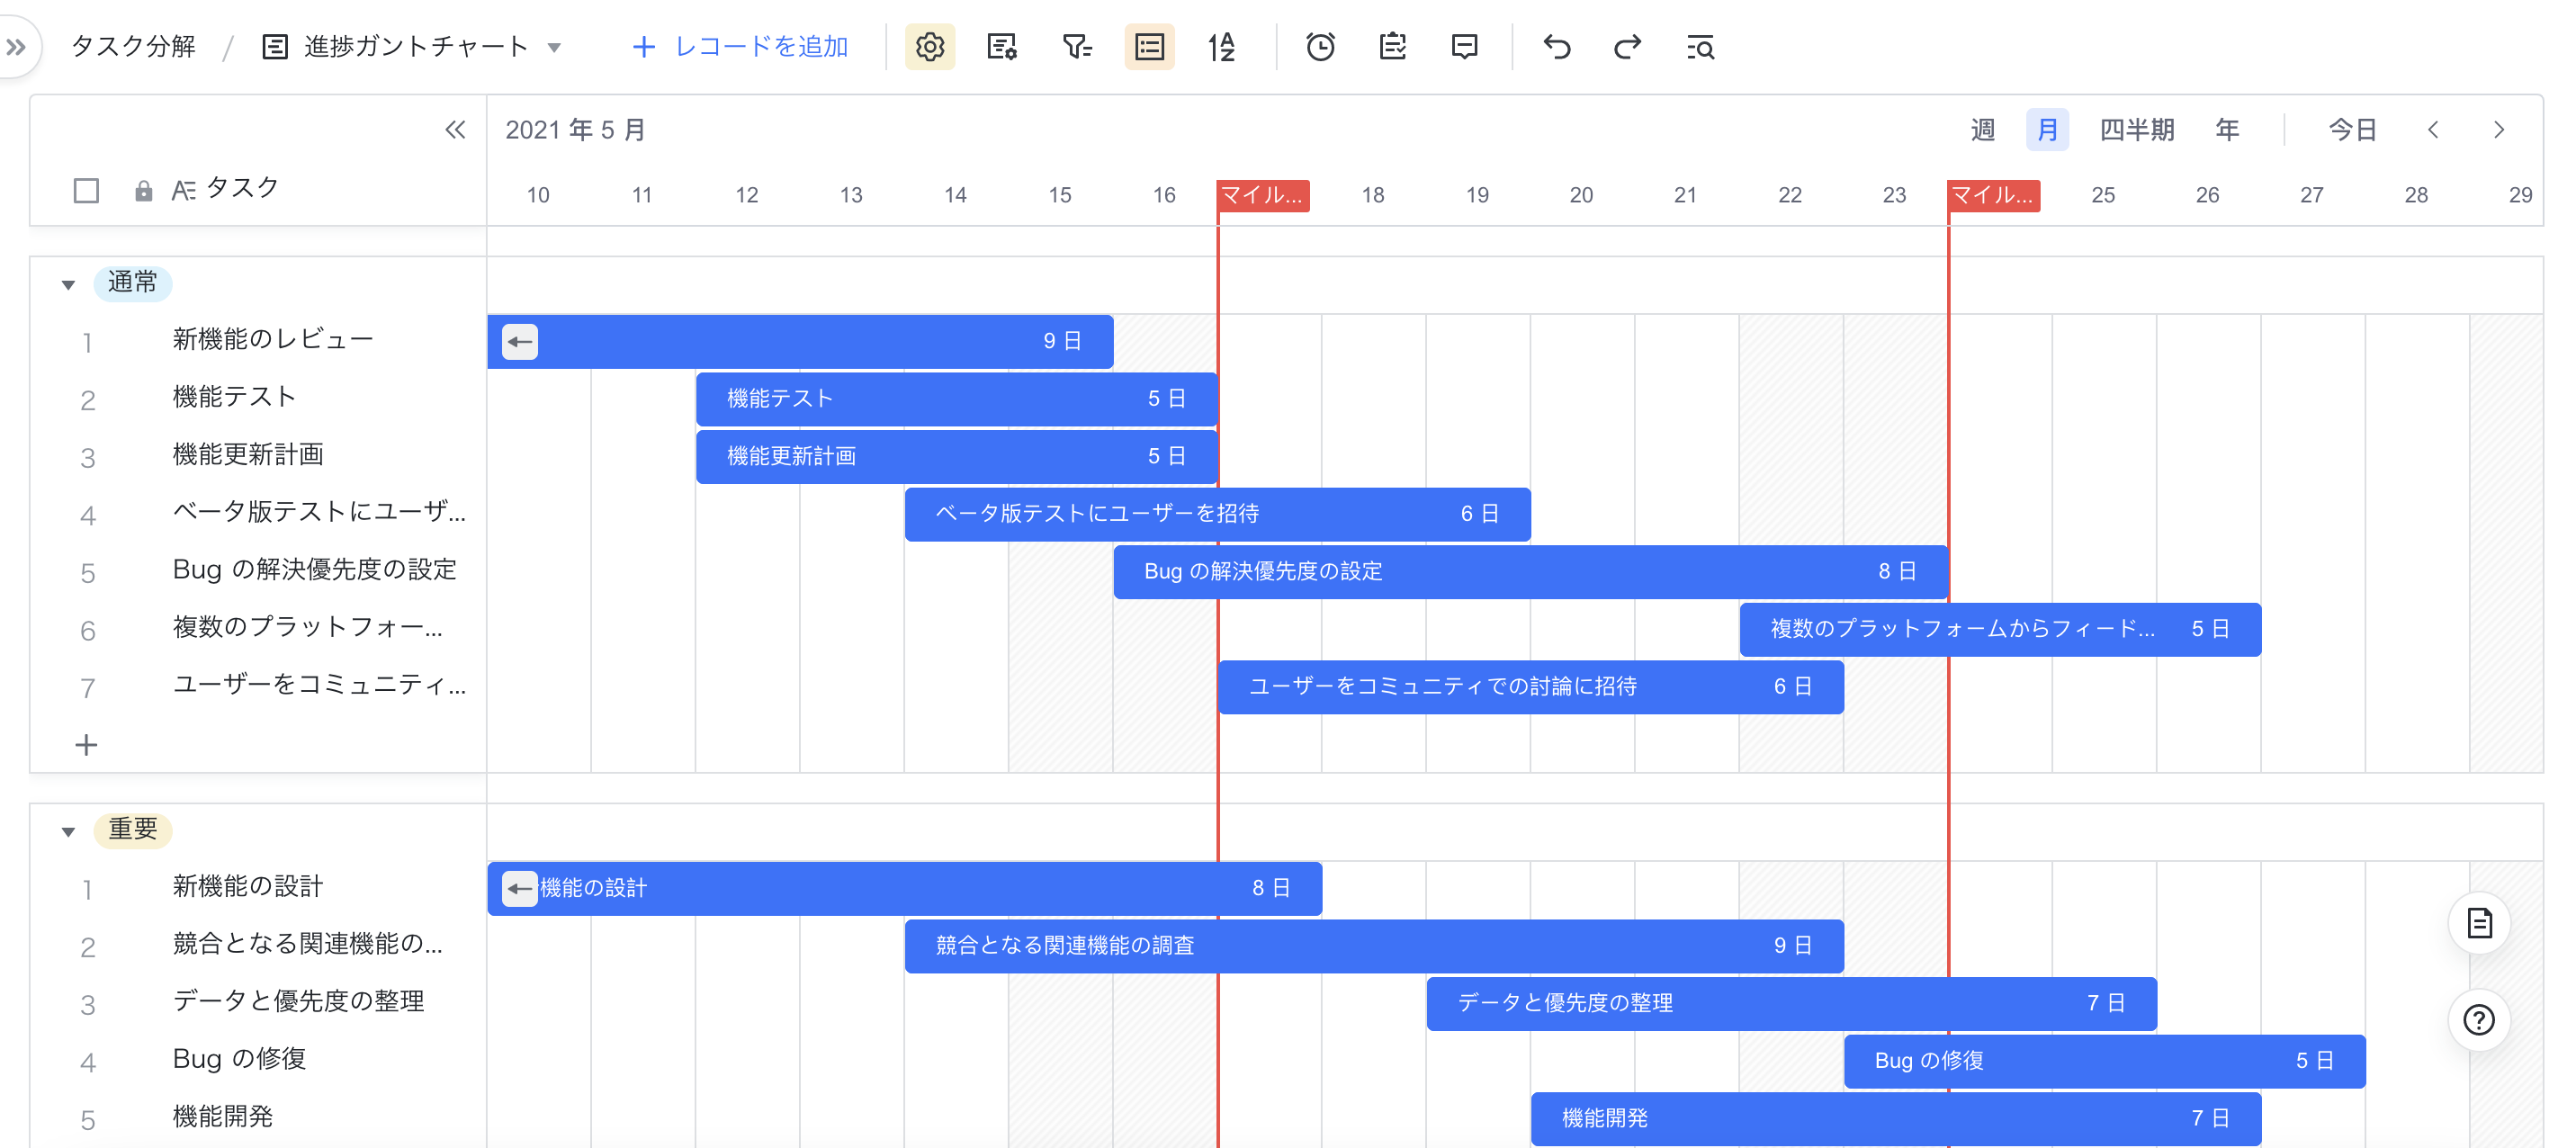
Task: Open the alarm clock reminder icon
Action: [x=1320, y=47]
